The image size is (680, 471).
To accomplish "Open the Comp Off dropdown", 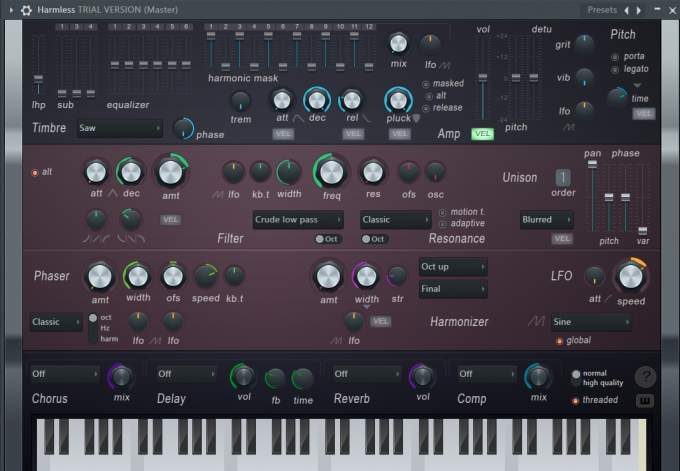I will 487,374.
